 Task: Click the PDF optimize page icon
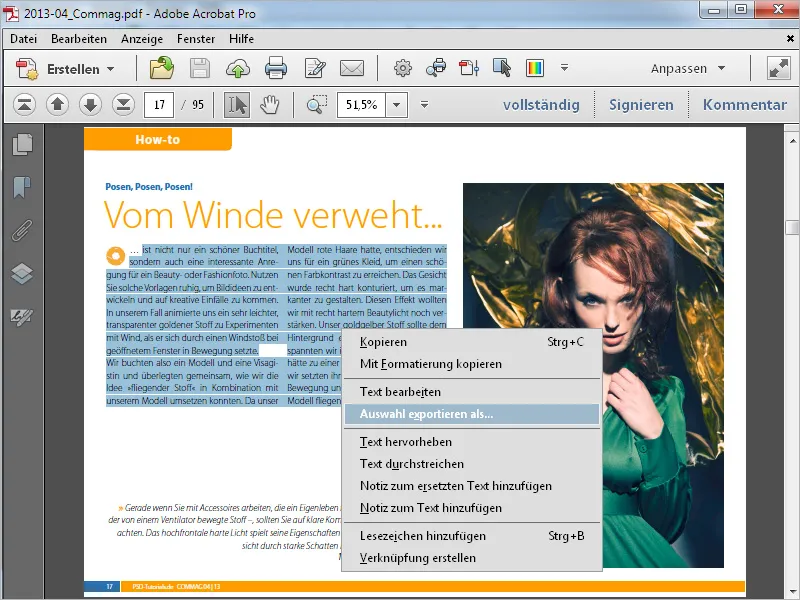point(469,68)
